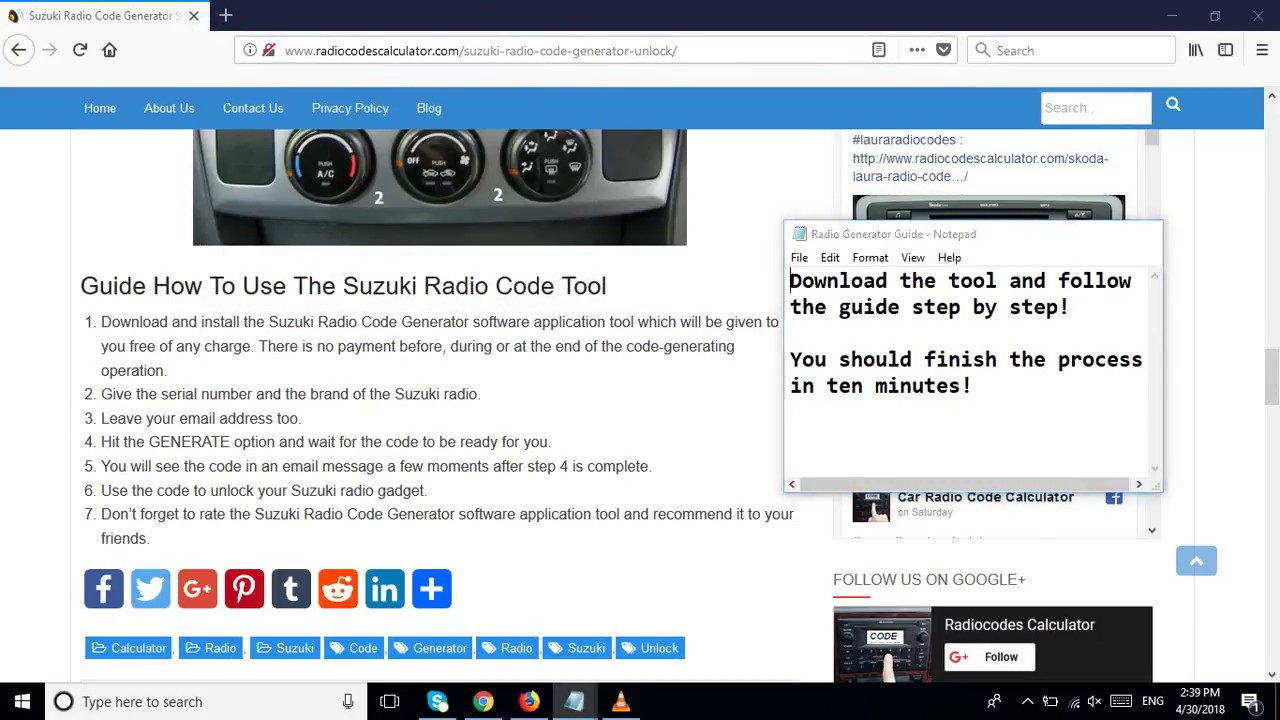The image size is (1280, 720).
Task: Click the Generator tag
Action: pos(430,648)
